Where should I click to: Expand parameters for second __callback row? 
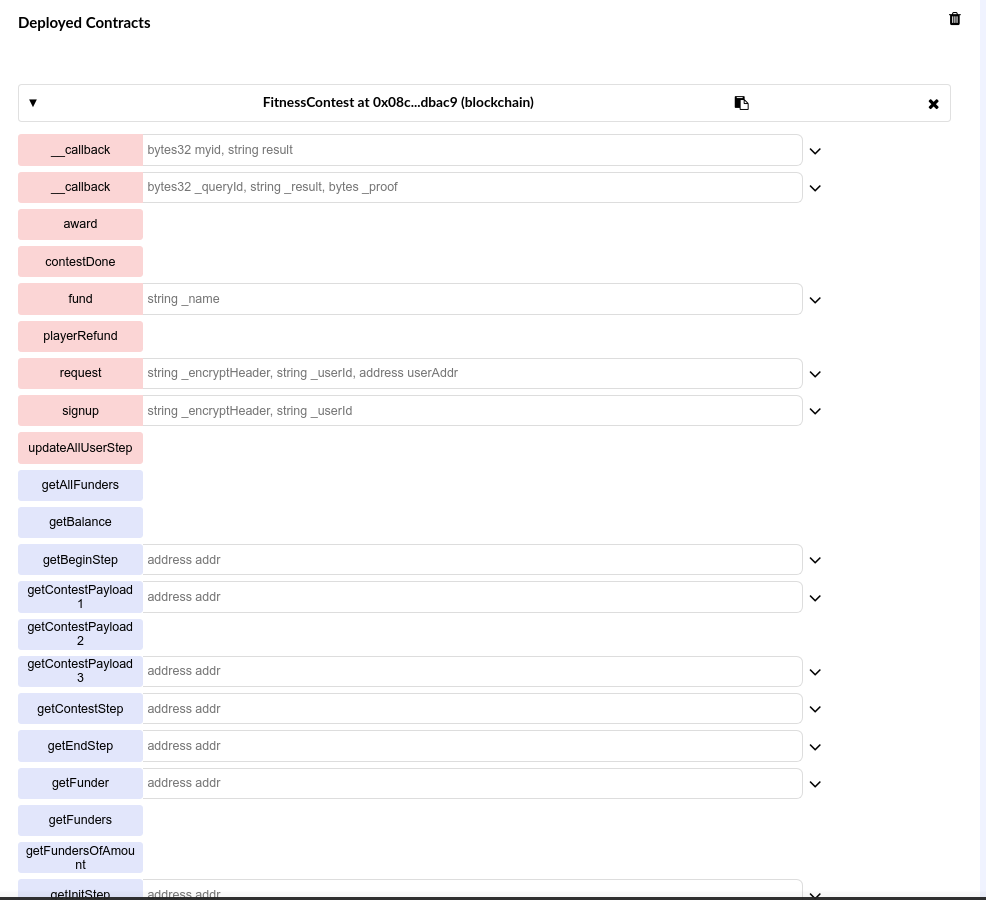(x=815, y=188)
